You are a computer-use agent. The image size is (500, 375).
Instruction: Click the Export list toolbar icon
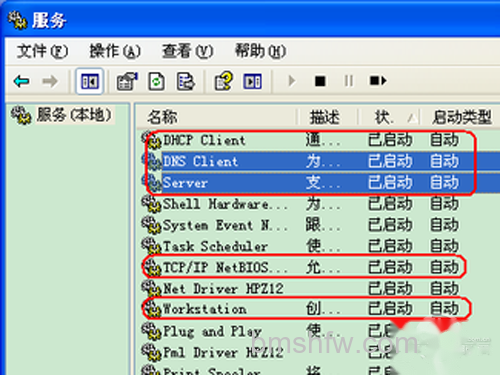[185, 81]
